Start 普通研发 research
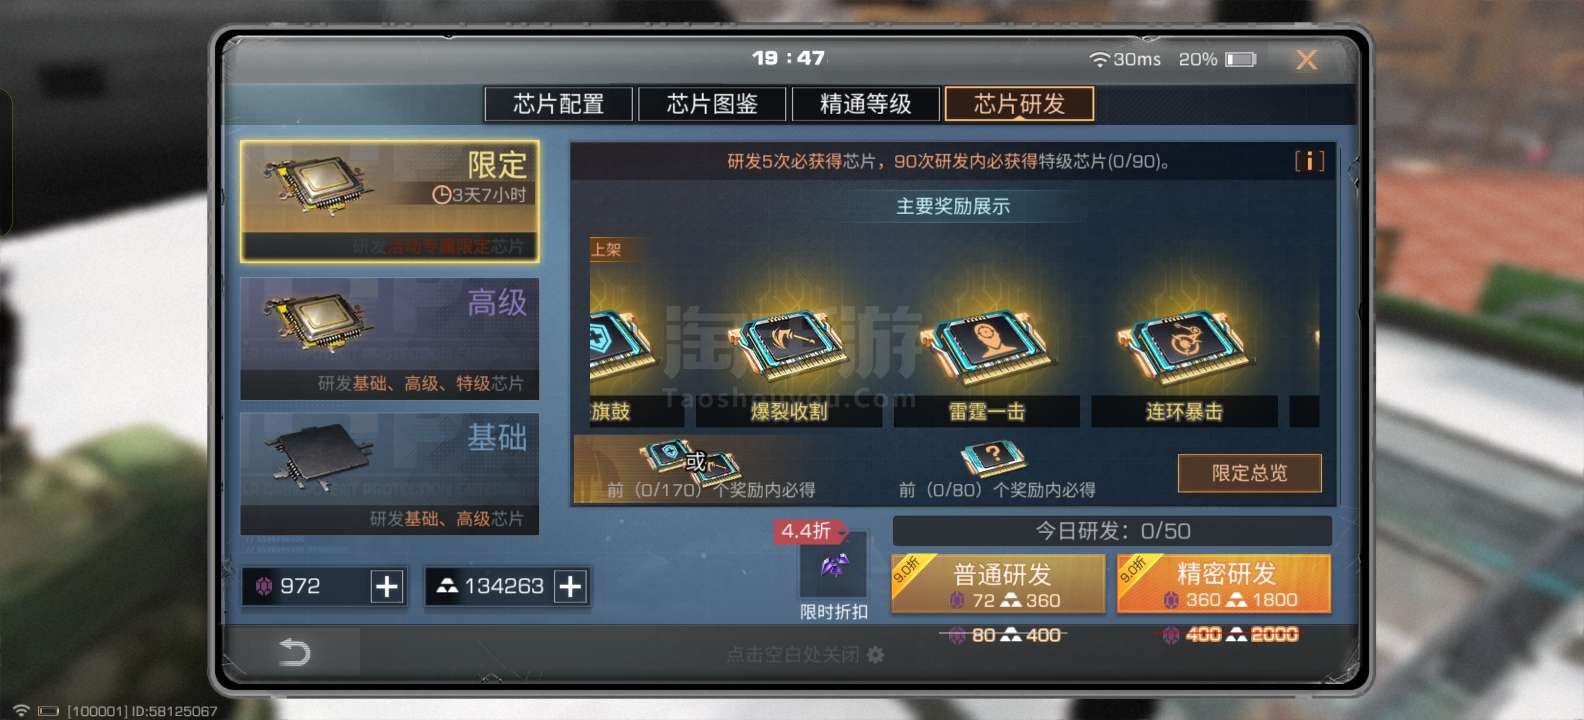The height and width of the screenshot is (720, 1584). tap(998, 583)
